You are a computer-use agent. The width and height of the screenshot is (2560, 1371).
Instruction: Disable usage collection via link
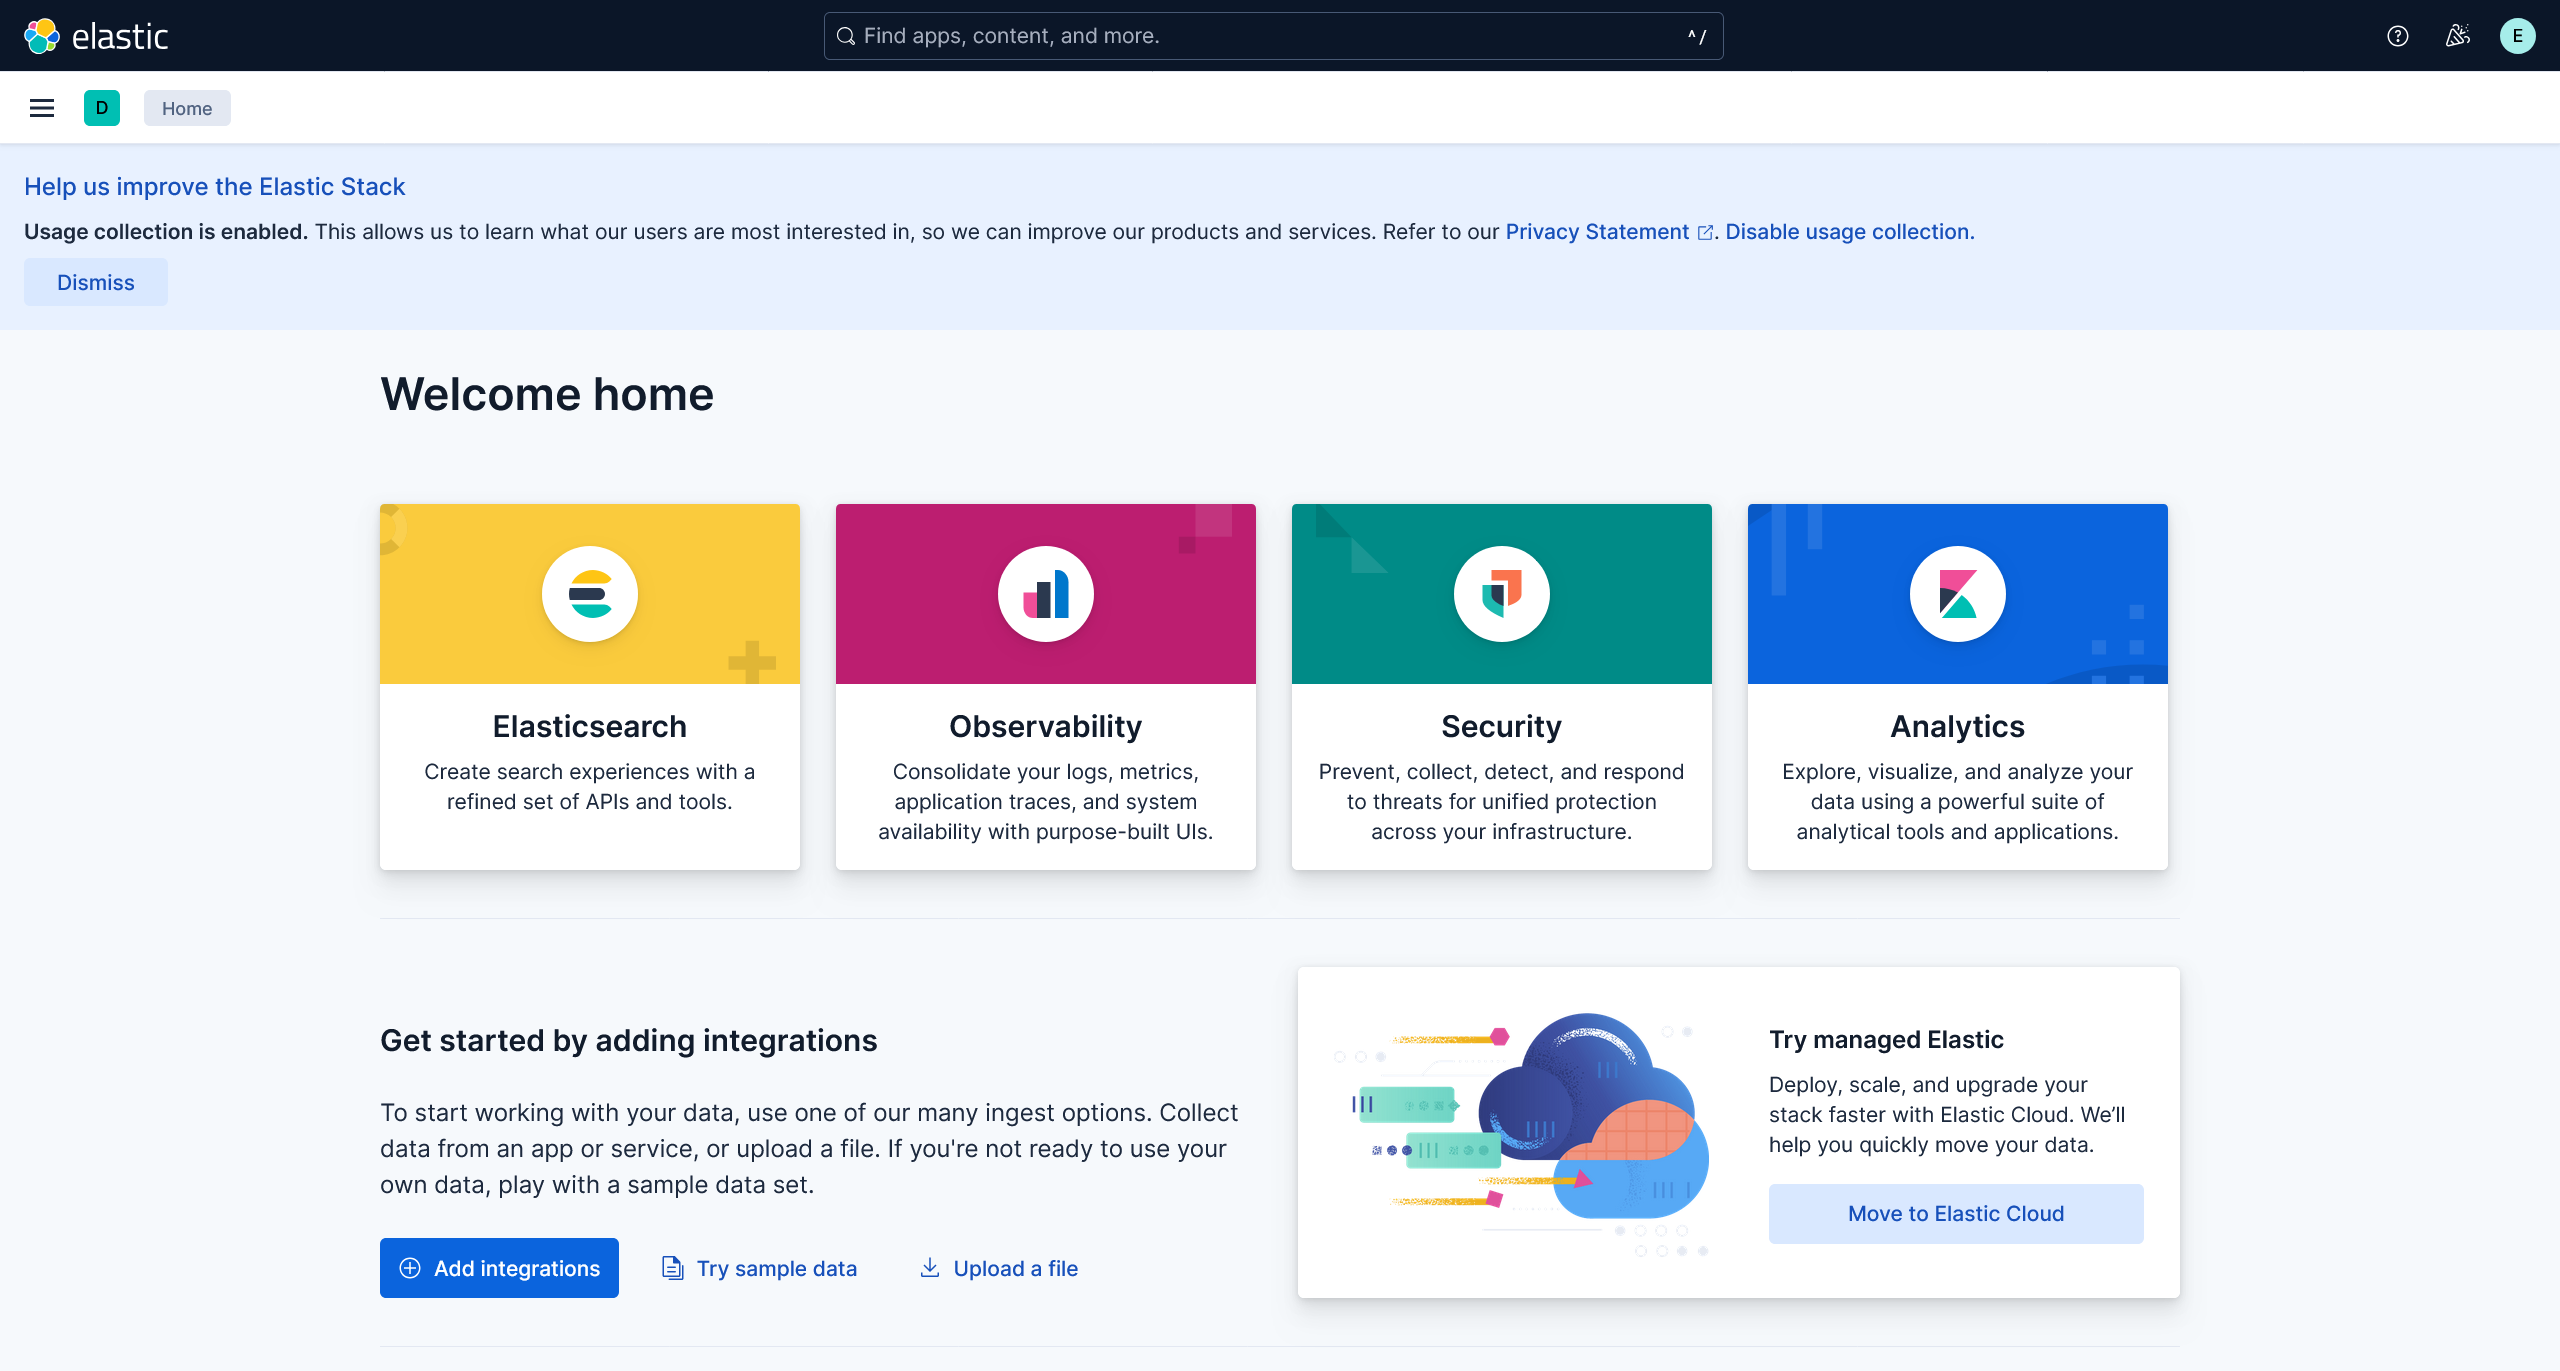click(x=1849, y=232)
